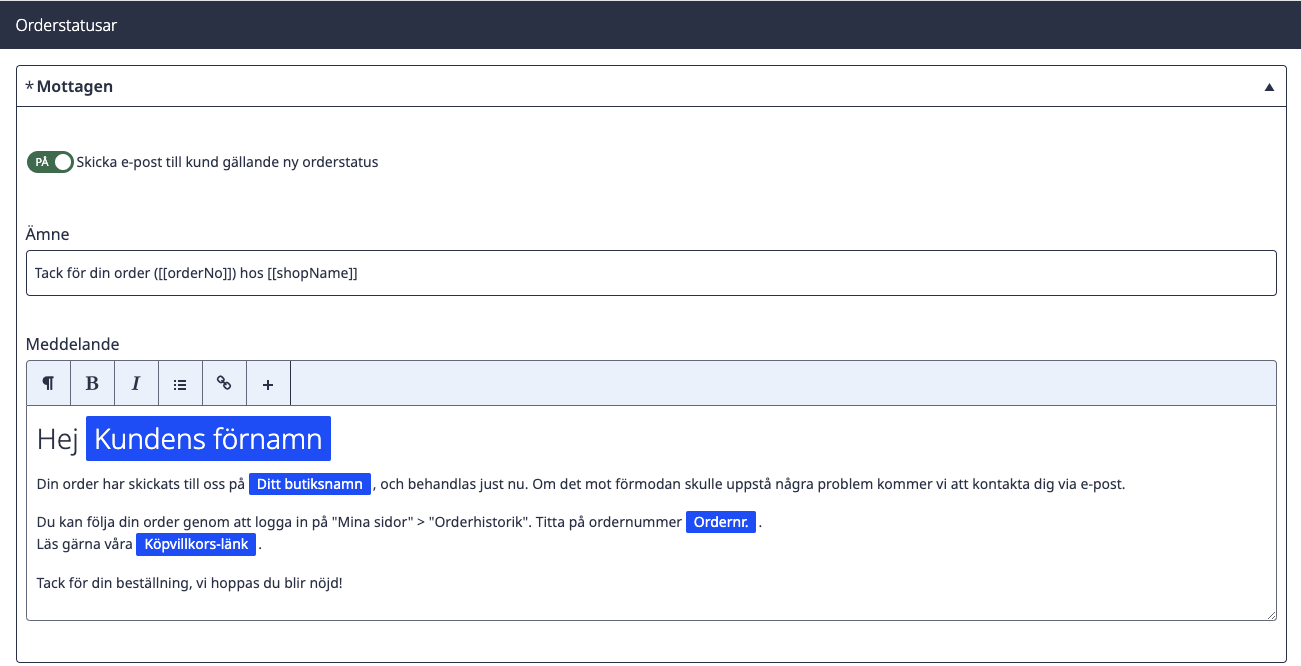1301x666 pixels.
Task: Select the Kundens förnamn placeholder tag
Action: pos(208,439)
